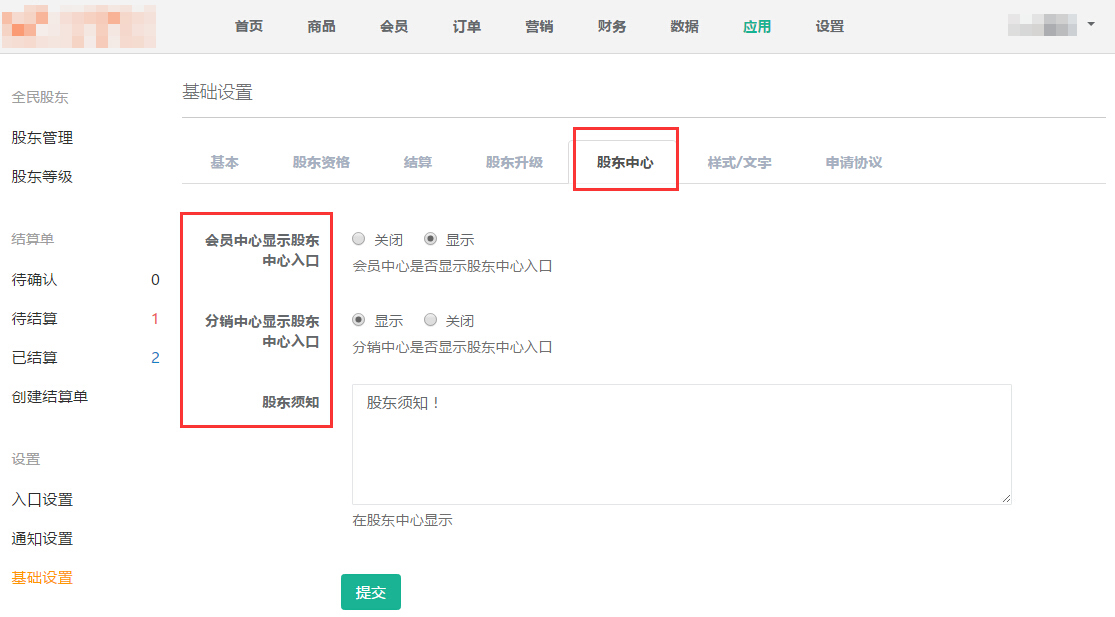Viewport: 1115px width, 617px height.
Task: Click the blurred logo at top left
Action: pos(78,27)
